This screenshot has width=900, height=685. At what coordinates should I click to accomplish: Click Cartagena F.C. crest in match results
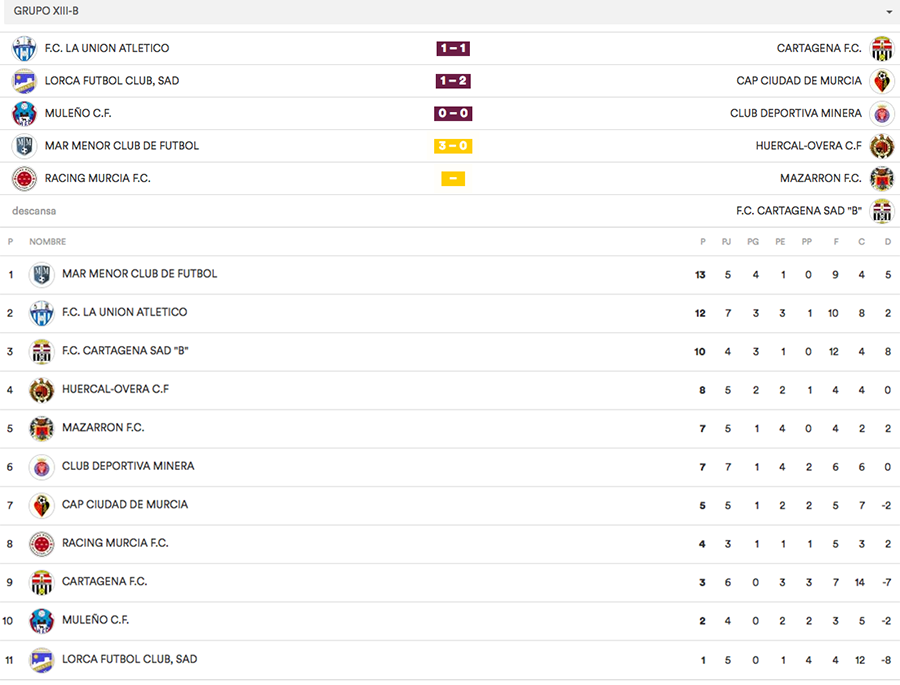881,48
